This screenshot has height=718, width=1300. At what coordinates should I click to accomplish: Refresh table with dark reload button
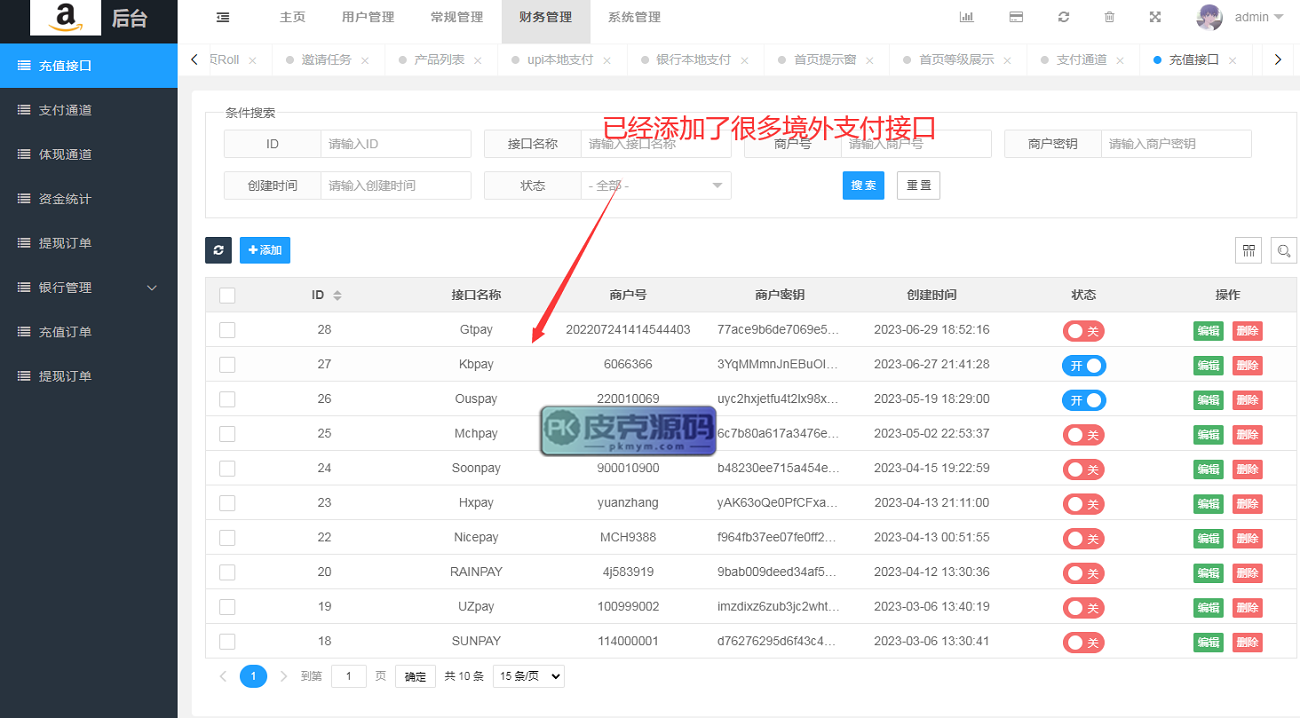coord(218,250)
